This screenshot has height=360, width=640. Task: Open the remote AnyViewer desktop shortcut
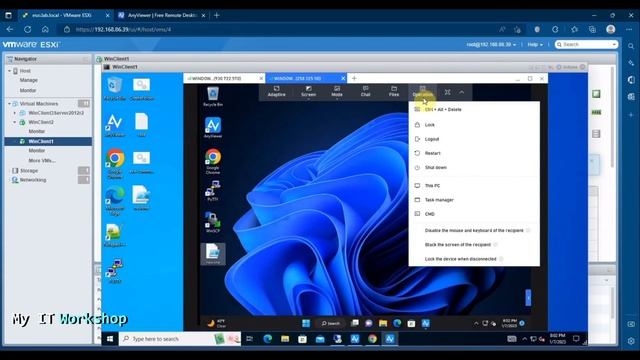(213, 127)
